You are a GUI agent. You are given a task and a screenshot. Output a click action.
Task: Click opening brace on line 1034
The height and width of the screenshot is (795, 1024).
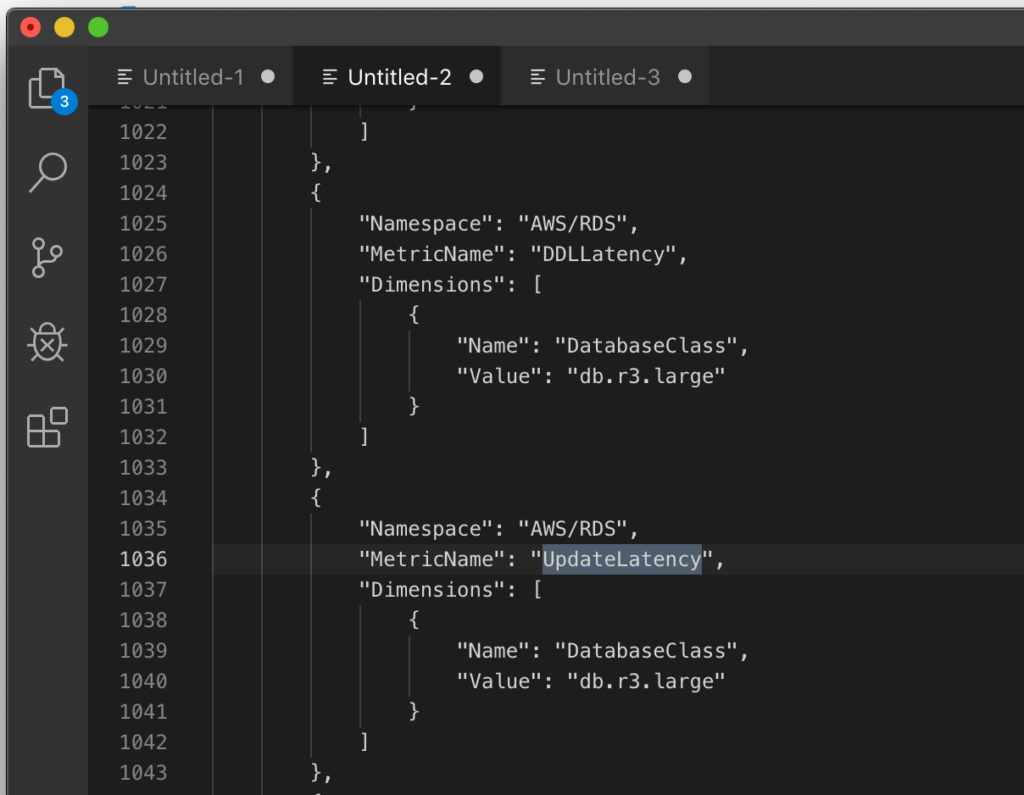[x=316, y=498]
